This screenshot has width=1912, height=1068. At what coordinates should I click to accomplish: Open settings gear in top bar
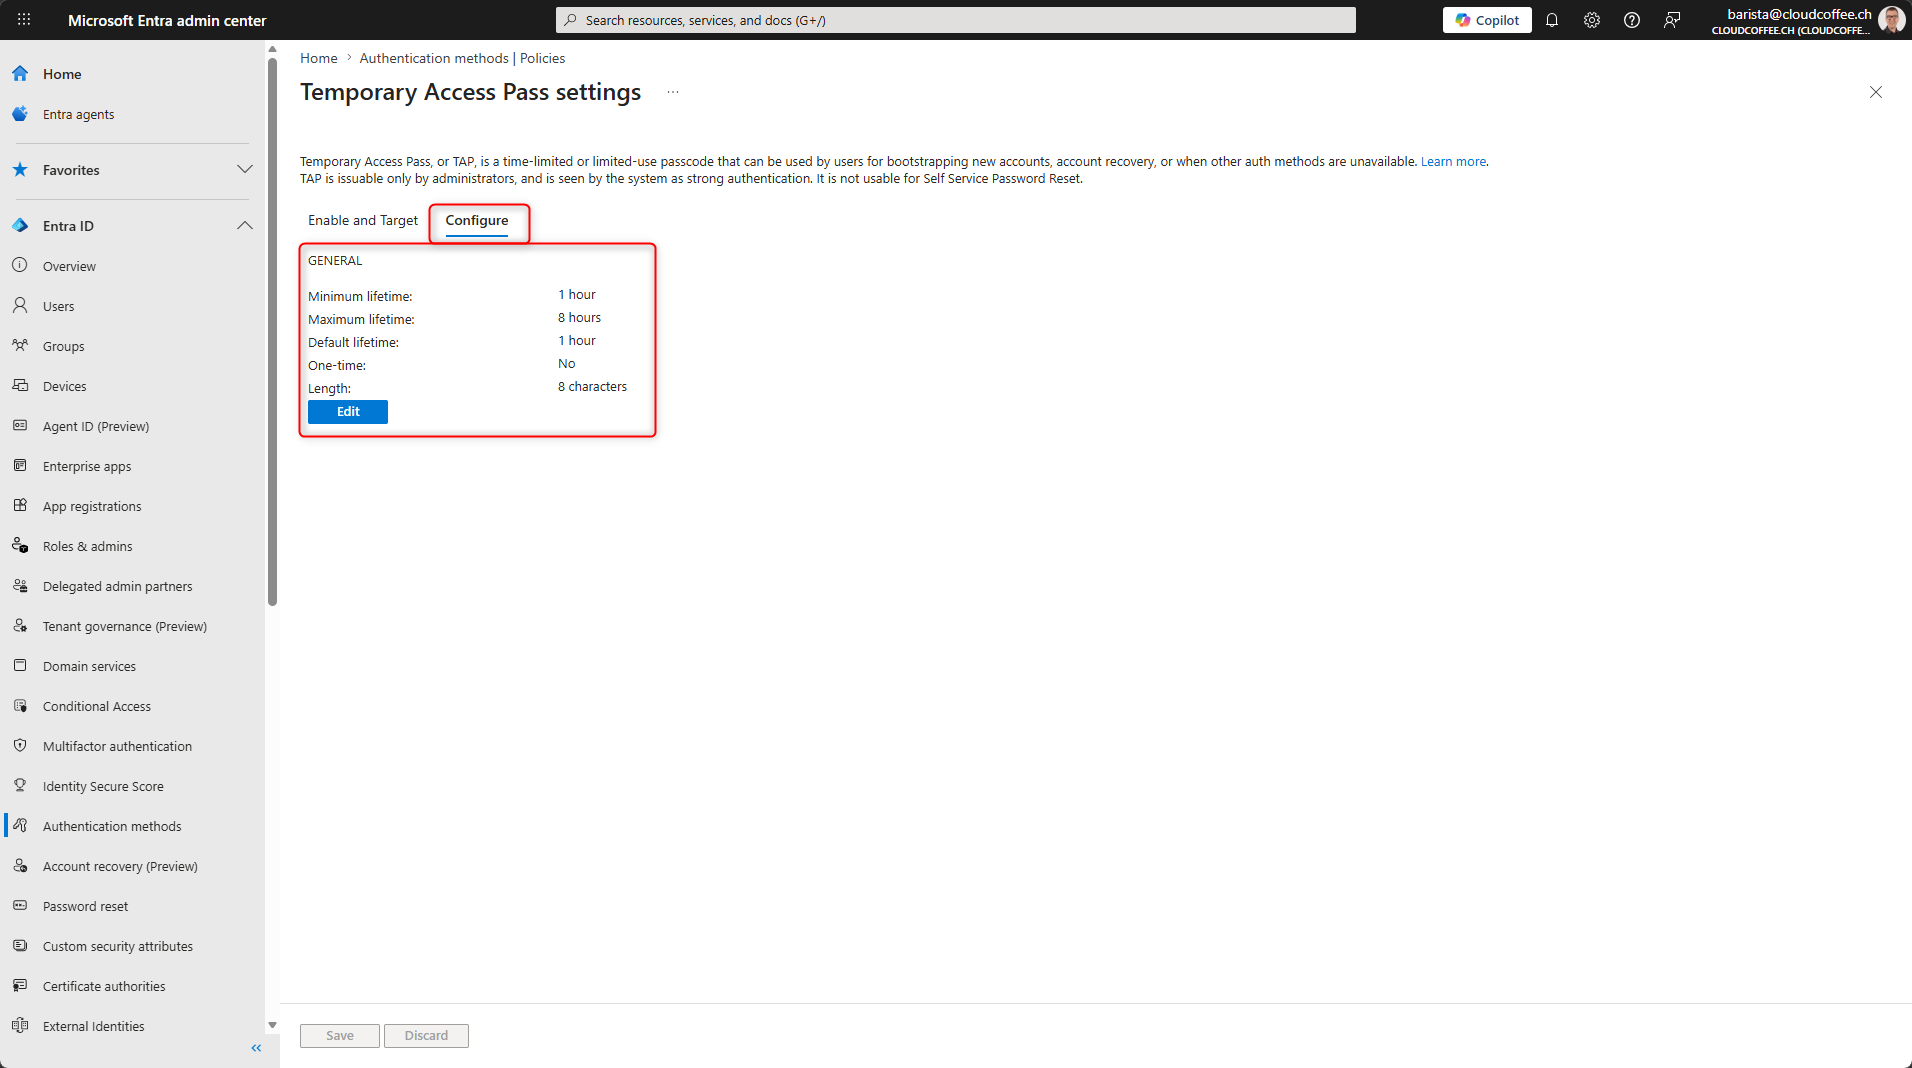(x=1592, y=20)
